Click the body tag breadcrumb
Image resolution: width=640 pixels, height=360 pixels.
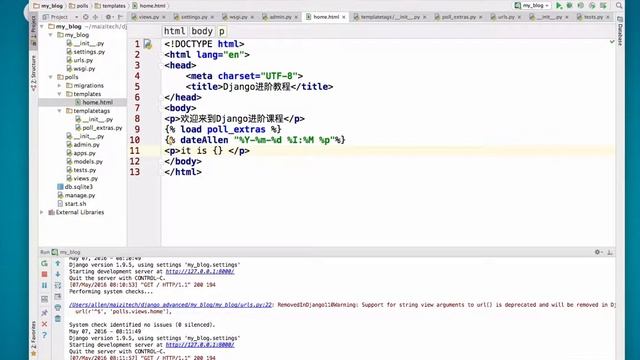point(202,31)
